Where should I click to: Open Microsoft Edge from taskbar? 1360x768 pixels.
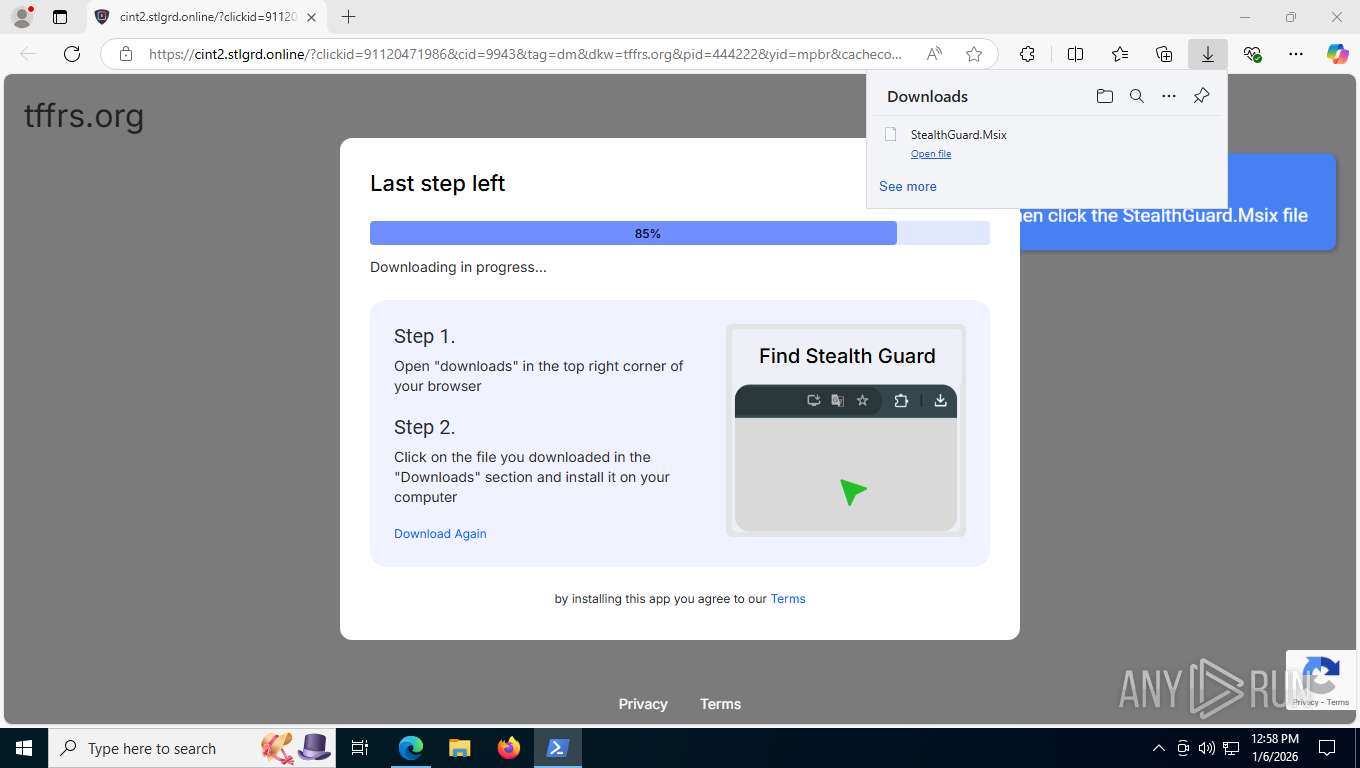pos(411,748)
